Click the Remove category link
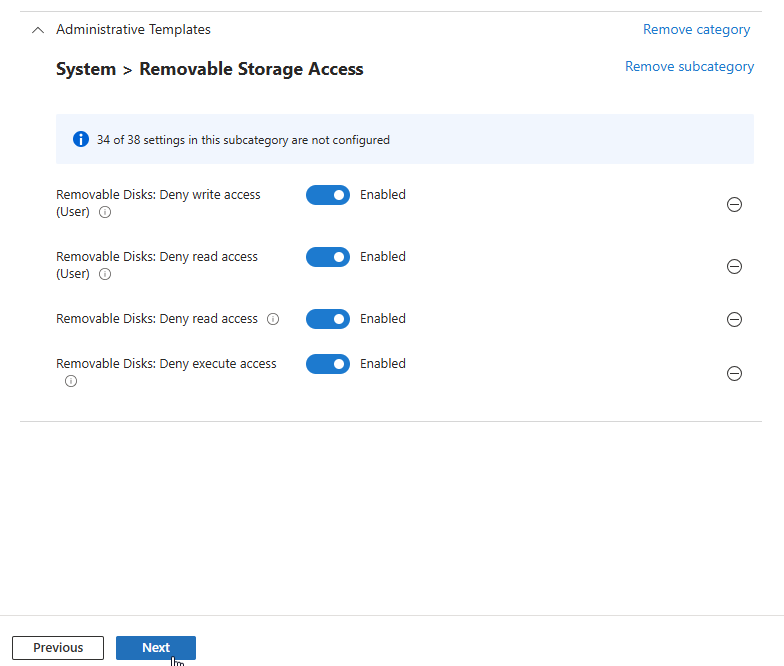The width and height of the screenshot is (784, 666). coord(696,30)
